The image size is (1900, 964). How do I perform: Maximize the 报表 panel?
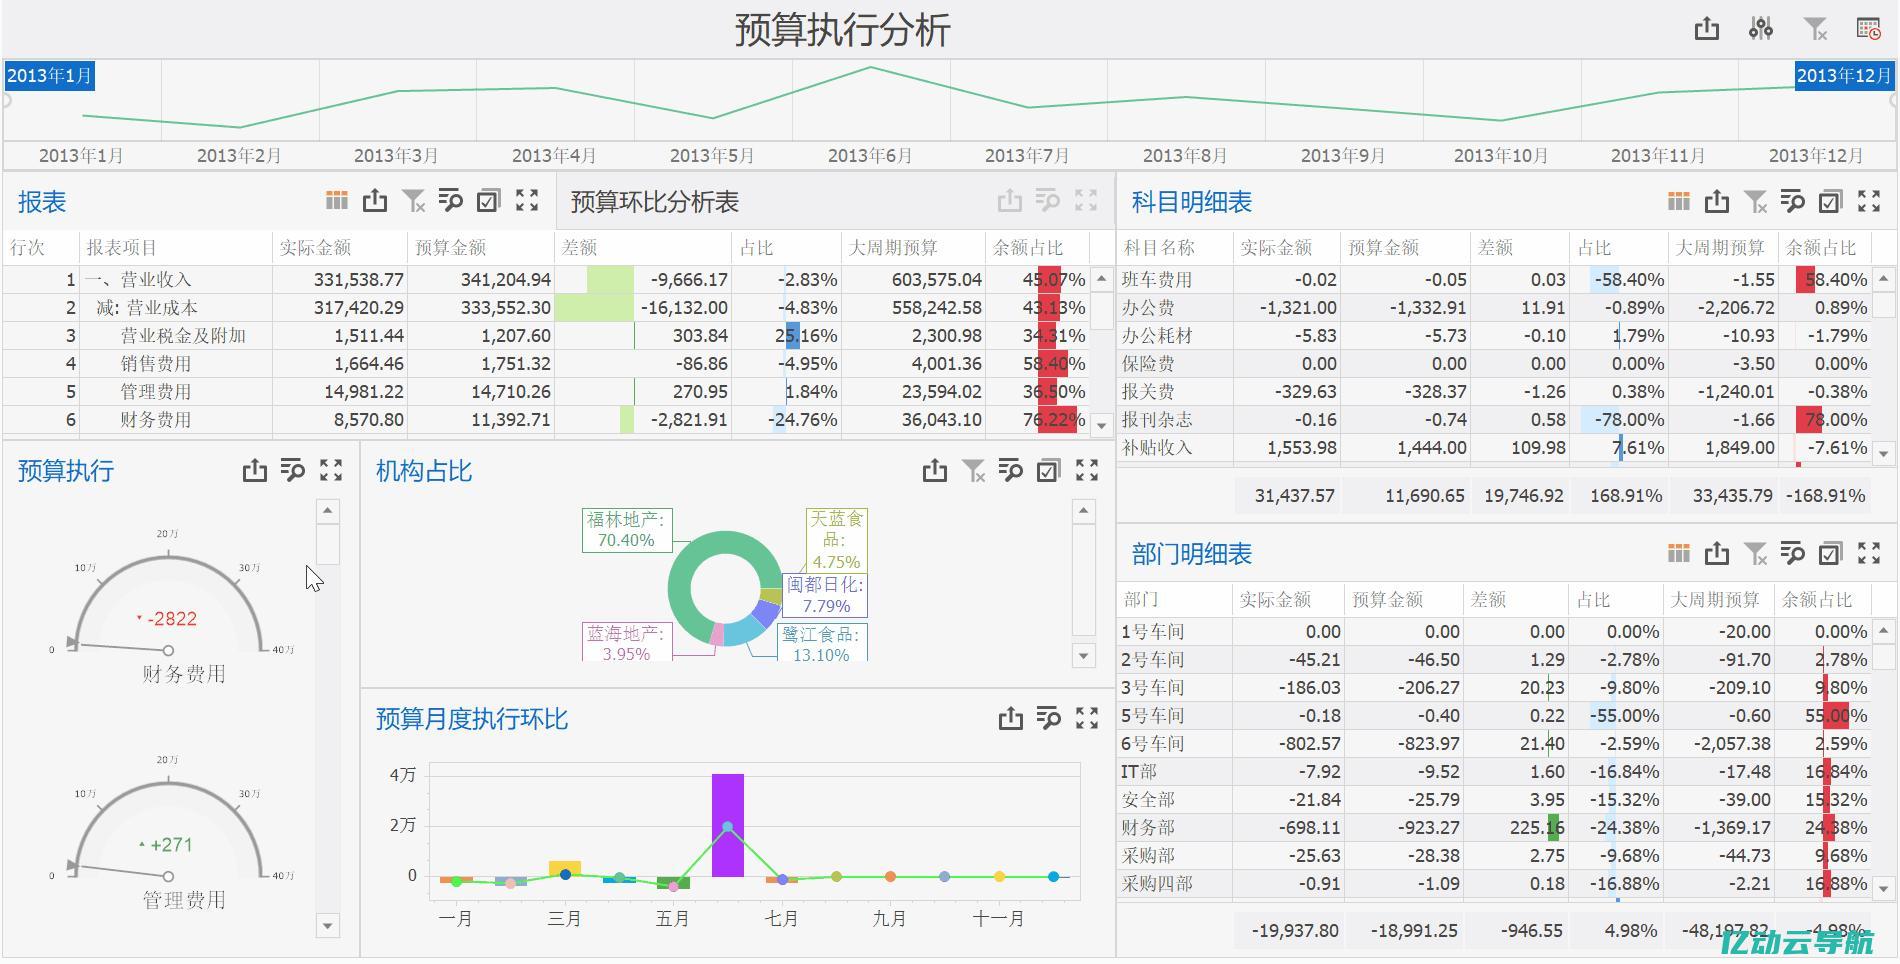tap(527, 201)
